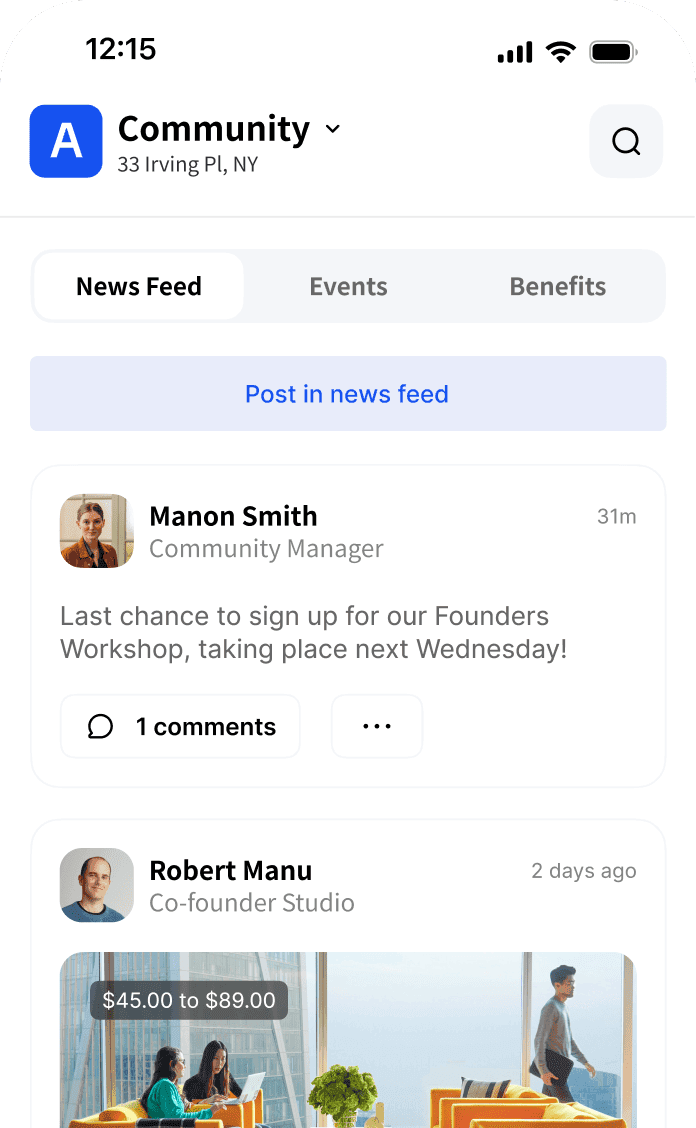Click 'Post in news feed'
Screen dimensions: 696x1128
pyautogui.click(x=347, y=394)
